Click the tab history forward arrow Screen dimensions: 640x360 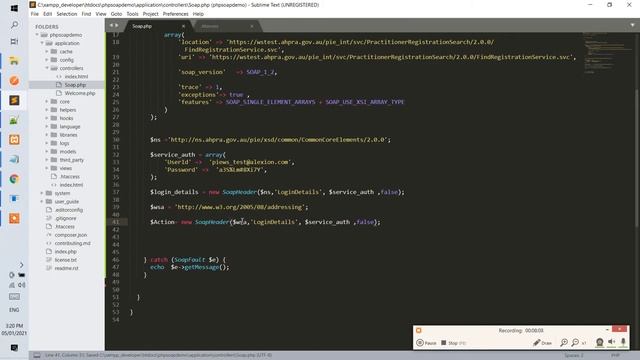click(x=117, y=26)
